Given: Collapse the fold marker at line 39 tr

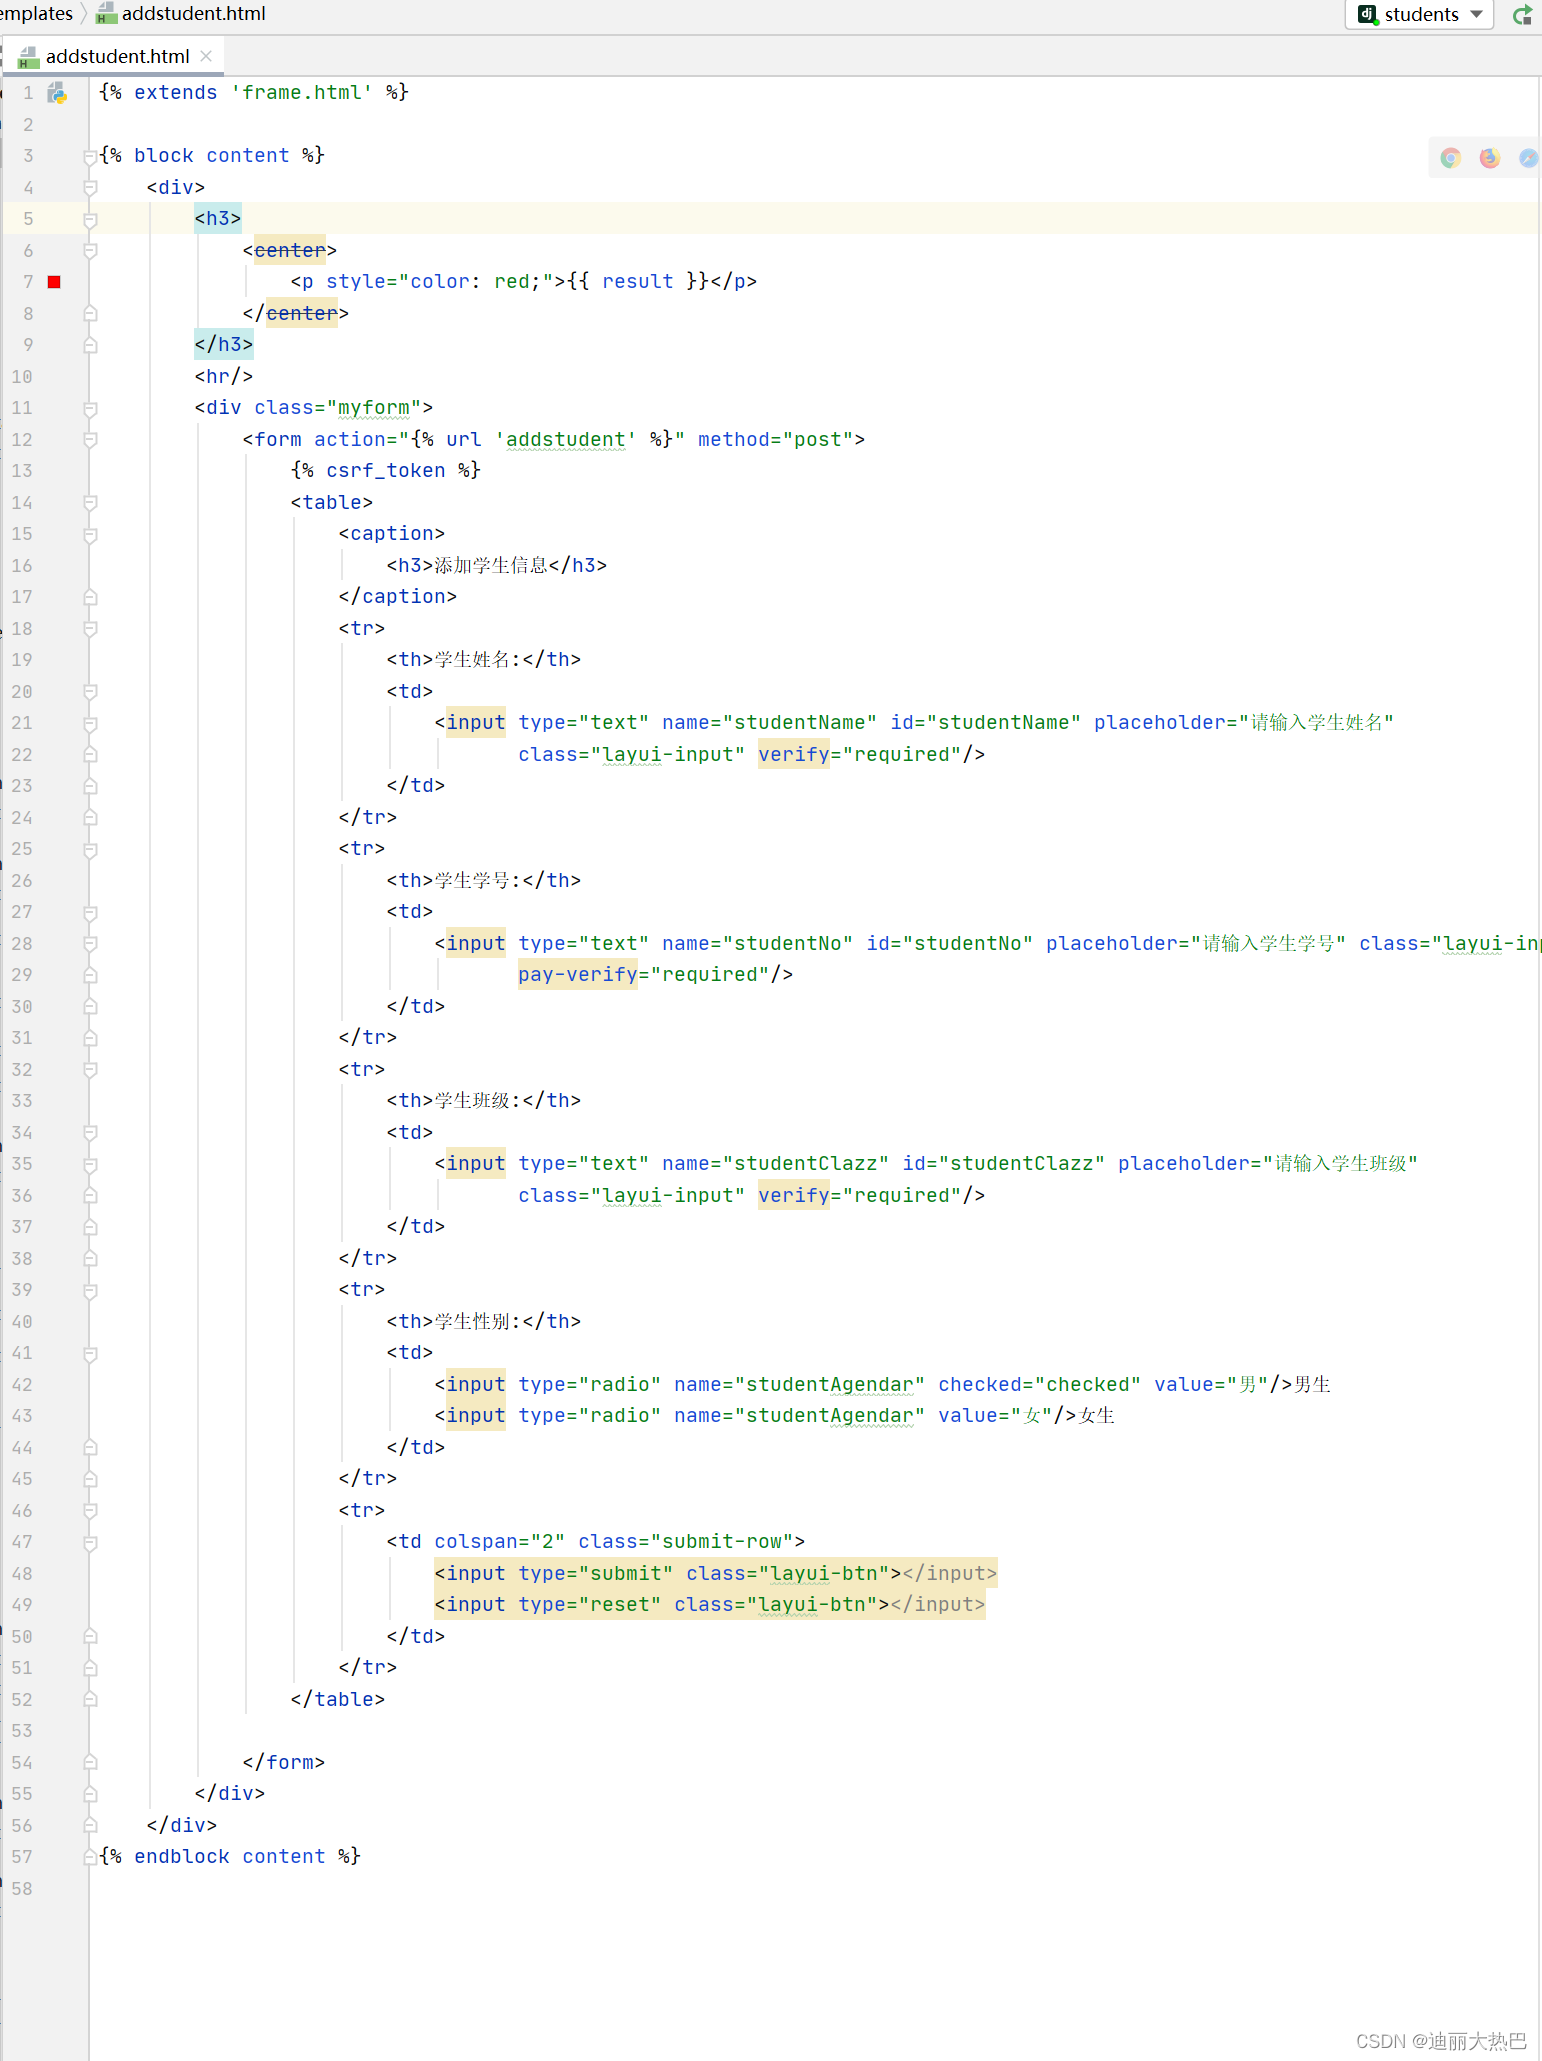Looking at the screenshot, I should click(90, 1290).
